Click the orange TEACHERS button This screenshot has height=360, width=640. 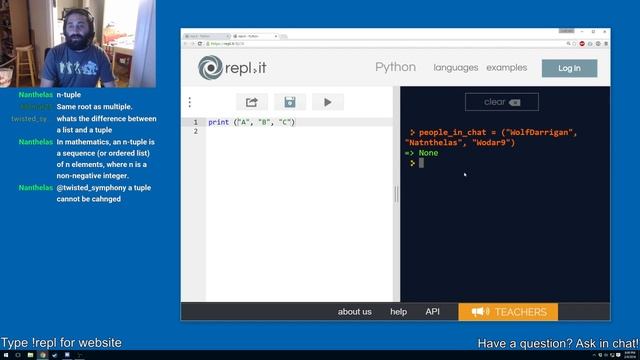tap(508, 312)
